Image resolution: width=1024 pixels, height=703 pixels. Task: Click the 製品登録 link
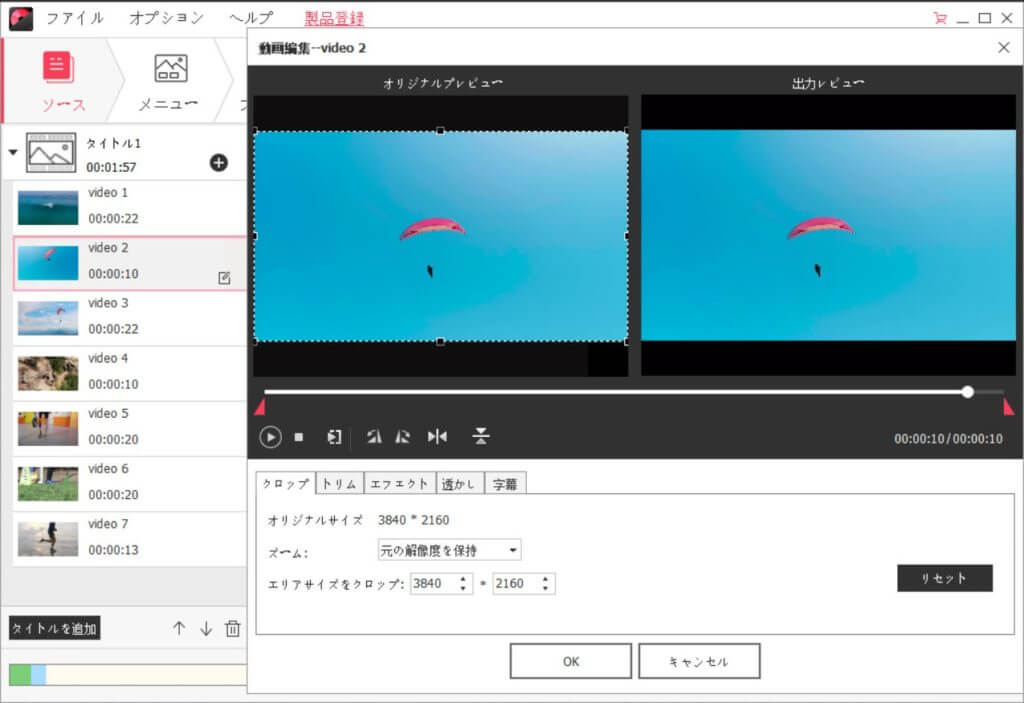[x=331, y=17]
